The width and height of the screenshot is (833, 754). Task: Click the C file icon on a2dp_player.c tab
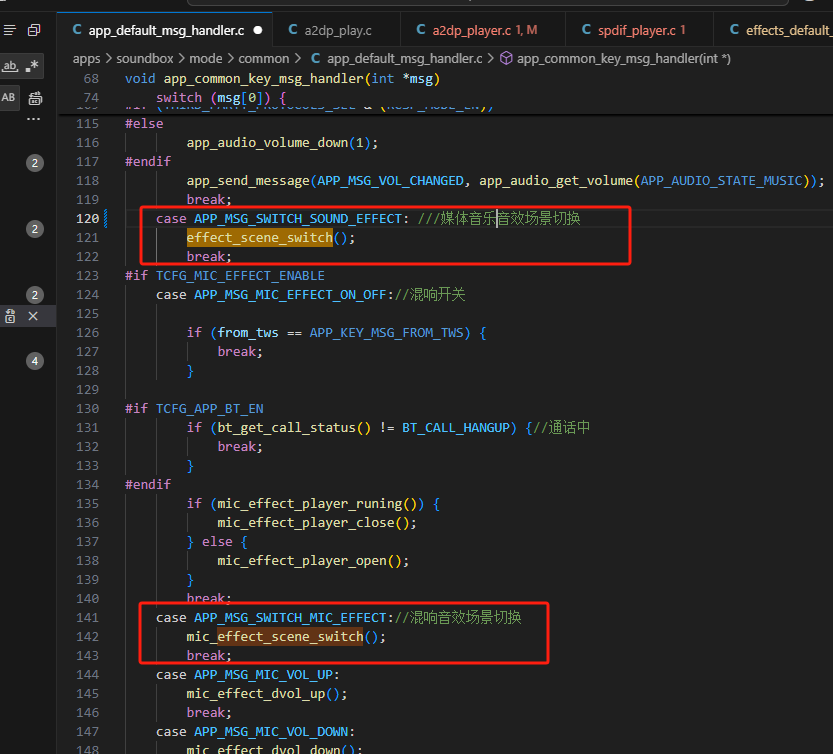(x=421, y=30)
